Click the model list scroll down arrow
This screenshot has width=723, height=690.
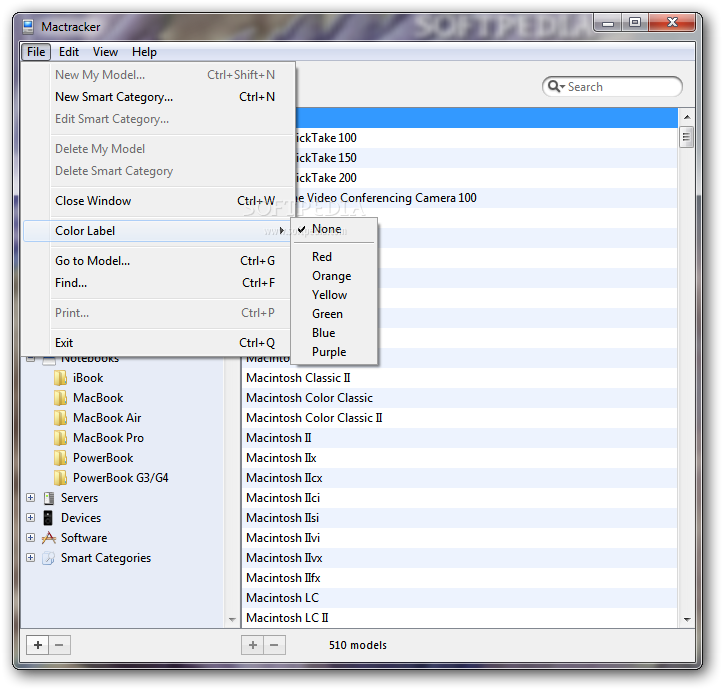pyautogui.click(x=687, y=619)
